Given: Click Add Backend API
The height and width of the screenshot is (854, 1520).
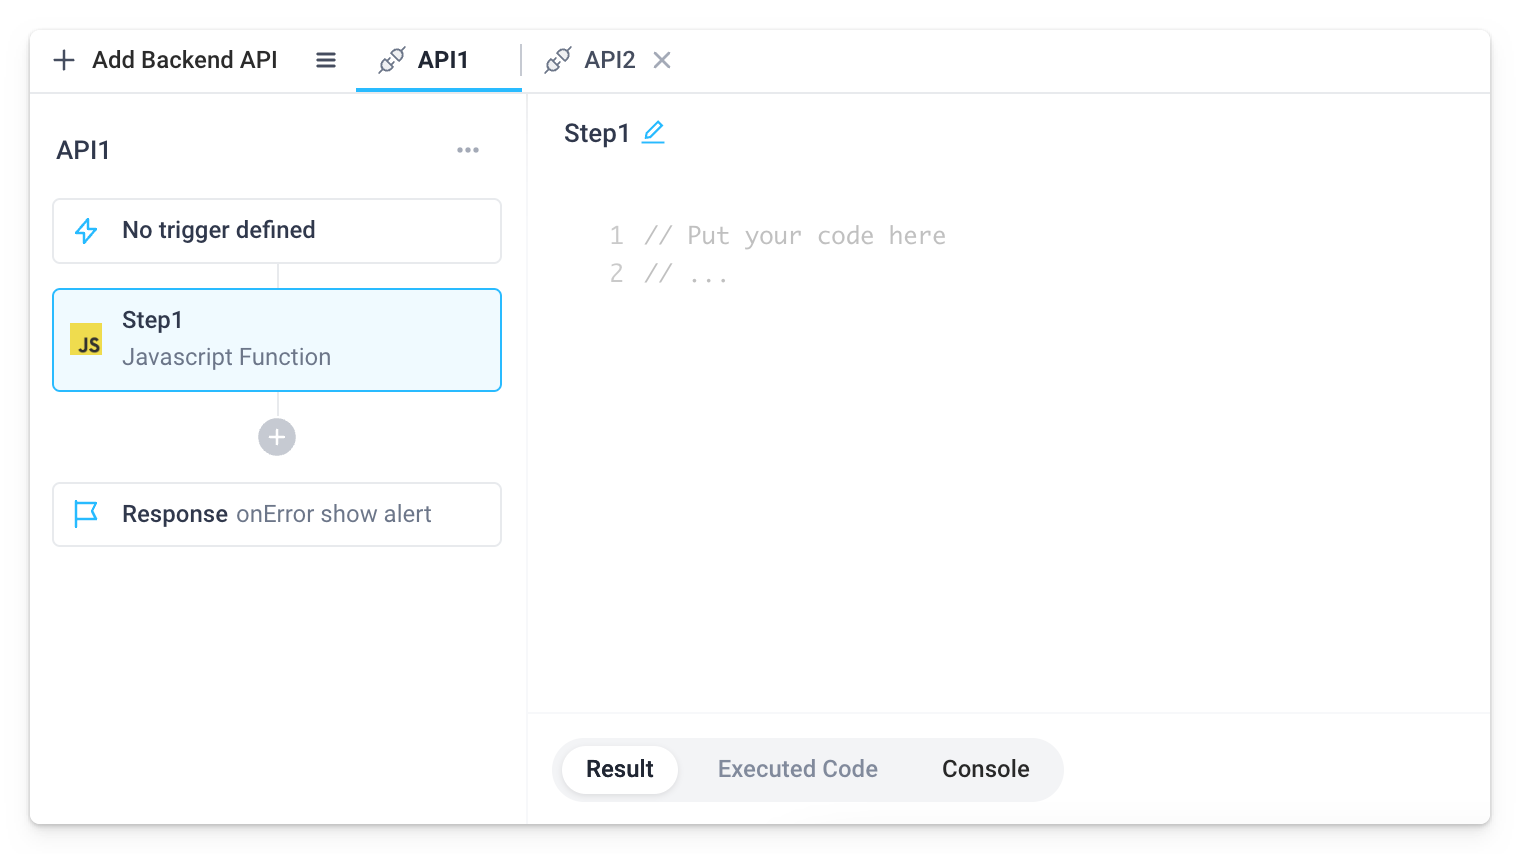Looking at the screenshot, I should click(184, 59).
